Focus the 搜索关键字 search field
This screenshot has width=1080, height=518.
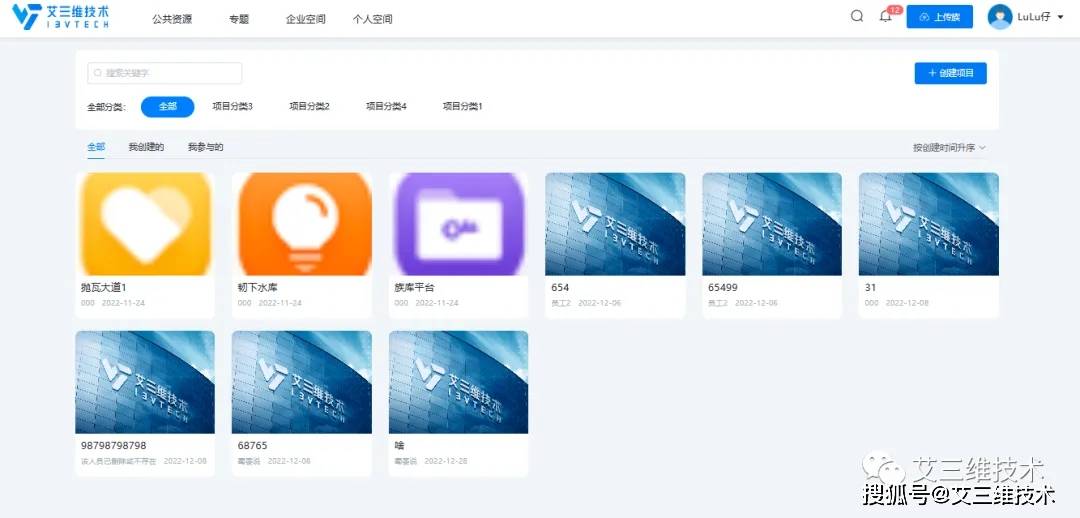click(165, 73)
